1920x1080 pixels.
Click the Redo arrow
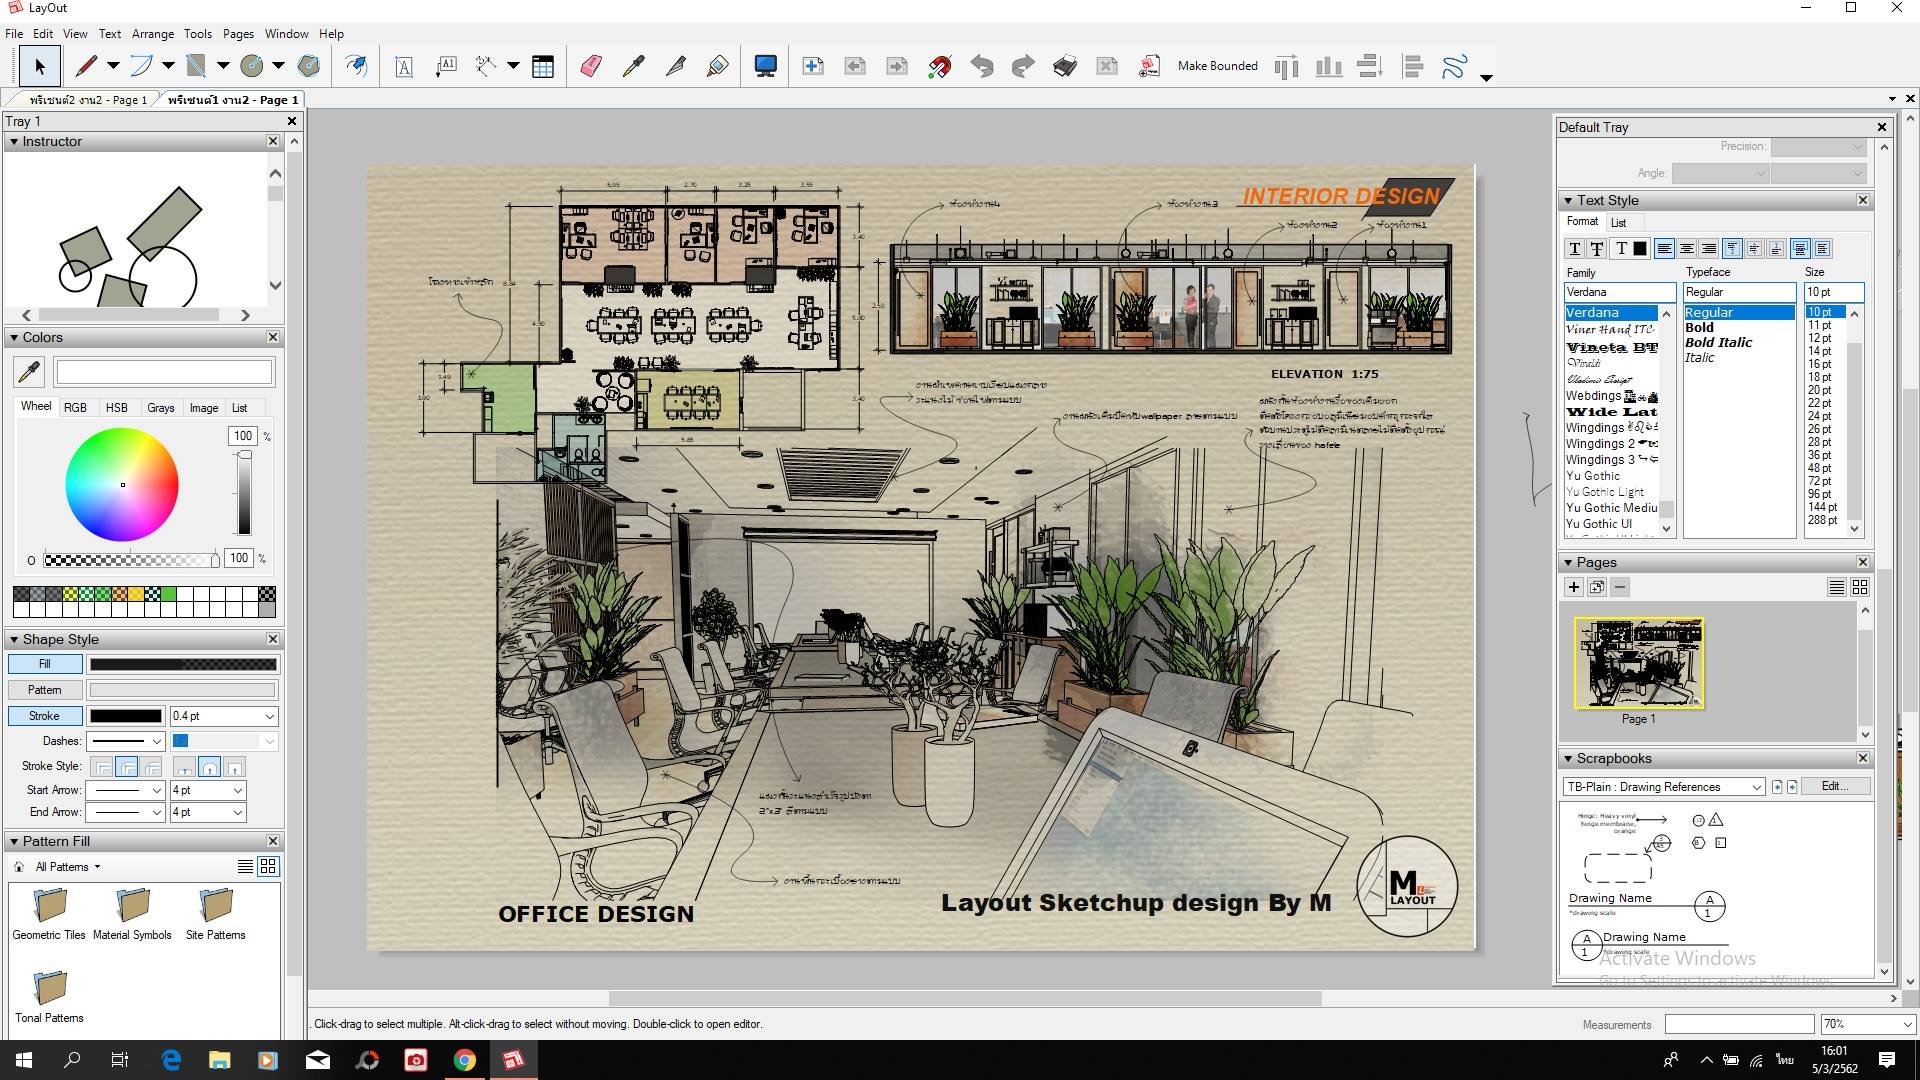coord(1023,67)
